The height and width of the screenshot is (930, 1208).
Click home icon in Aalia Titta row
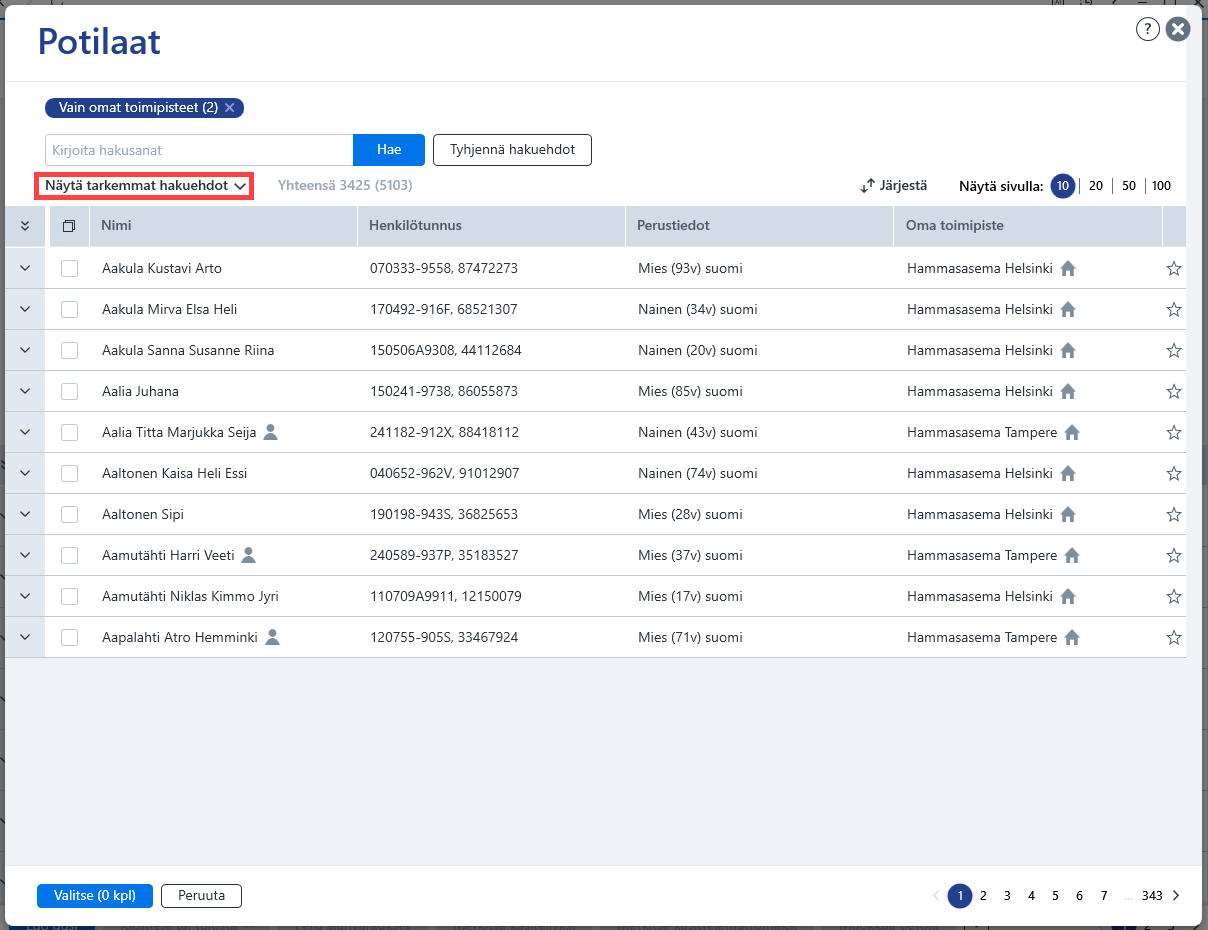tap(1072, 432)
